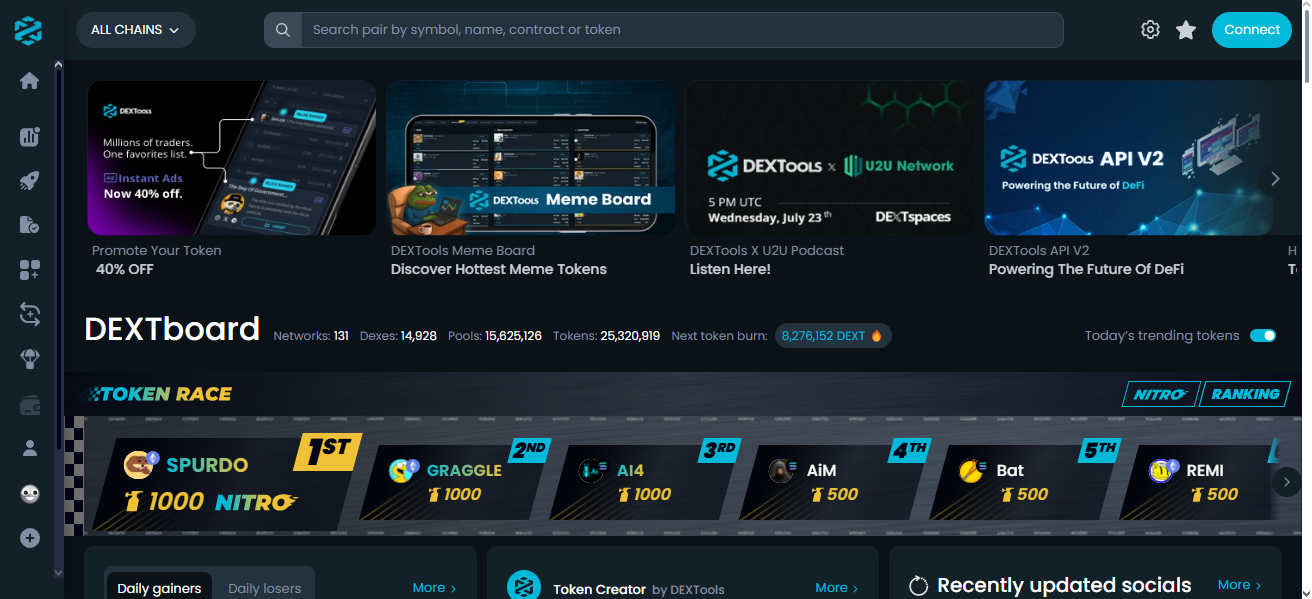Image resolution: width=1312 pixels, height=599 pixels.
Task: Click the search magnifier icon
Action: [283, 30]
